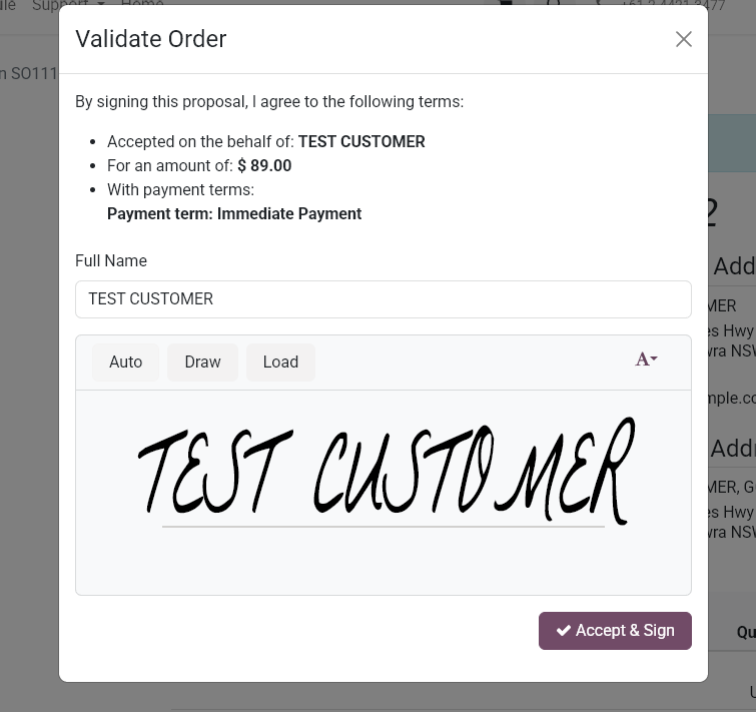
Task: Open the signature font style dropdown
Action: 646,360
